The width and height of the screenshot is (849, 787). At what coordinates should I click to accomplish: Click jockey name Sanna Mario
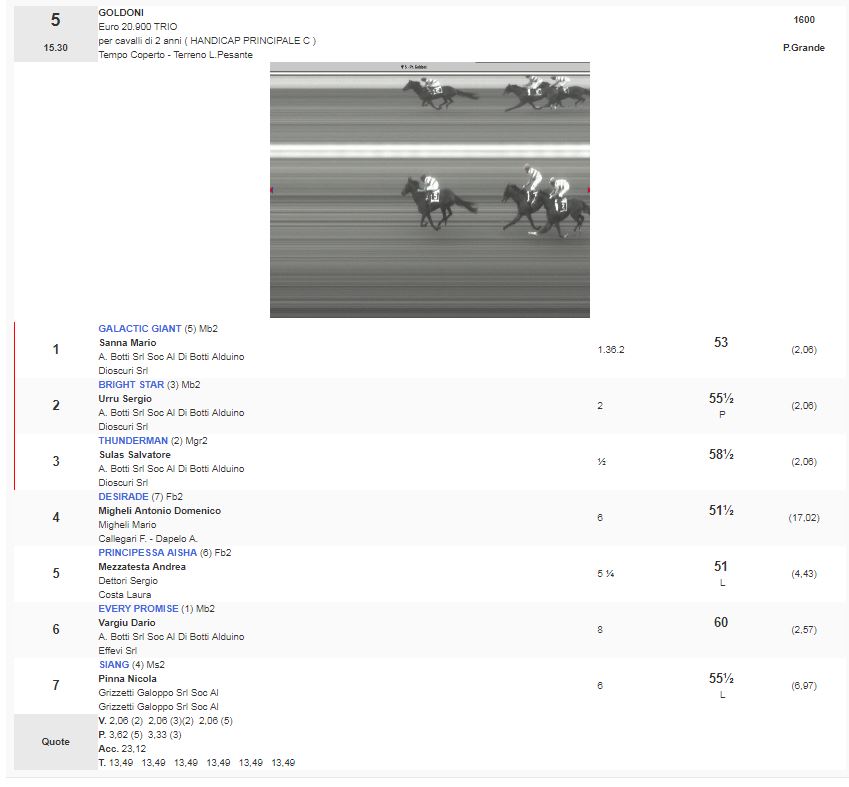(127, 343)
